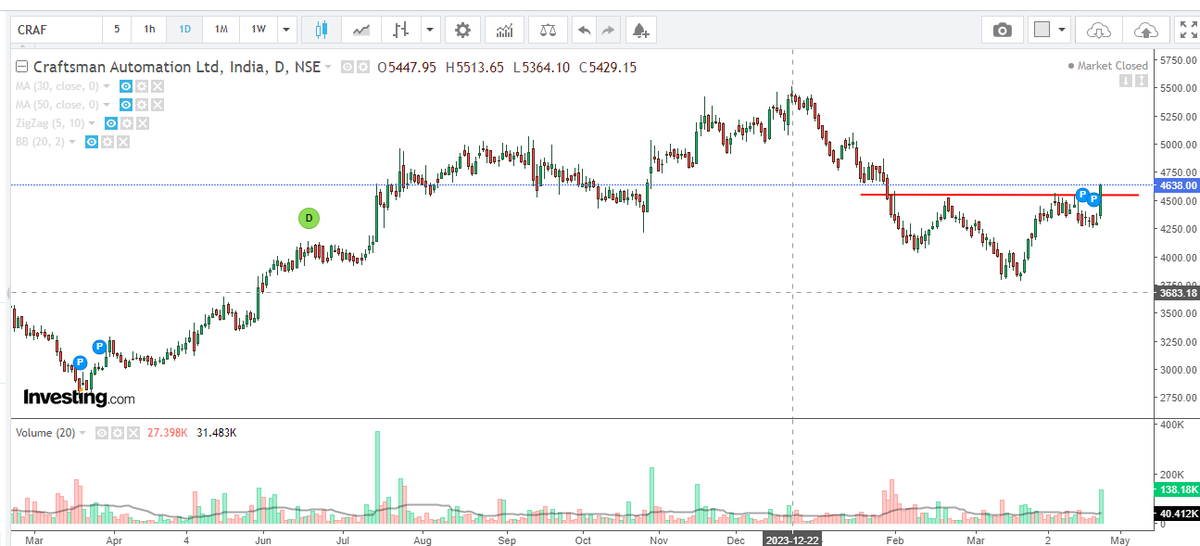This screenshot has height=546, width=1200.
Task: Load chart layout from cloud
Action: click(x=1098, y=30)
